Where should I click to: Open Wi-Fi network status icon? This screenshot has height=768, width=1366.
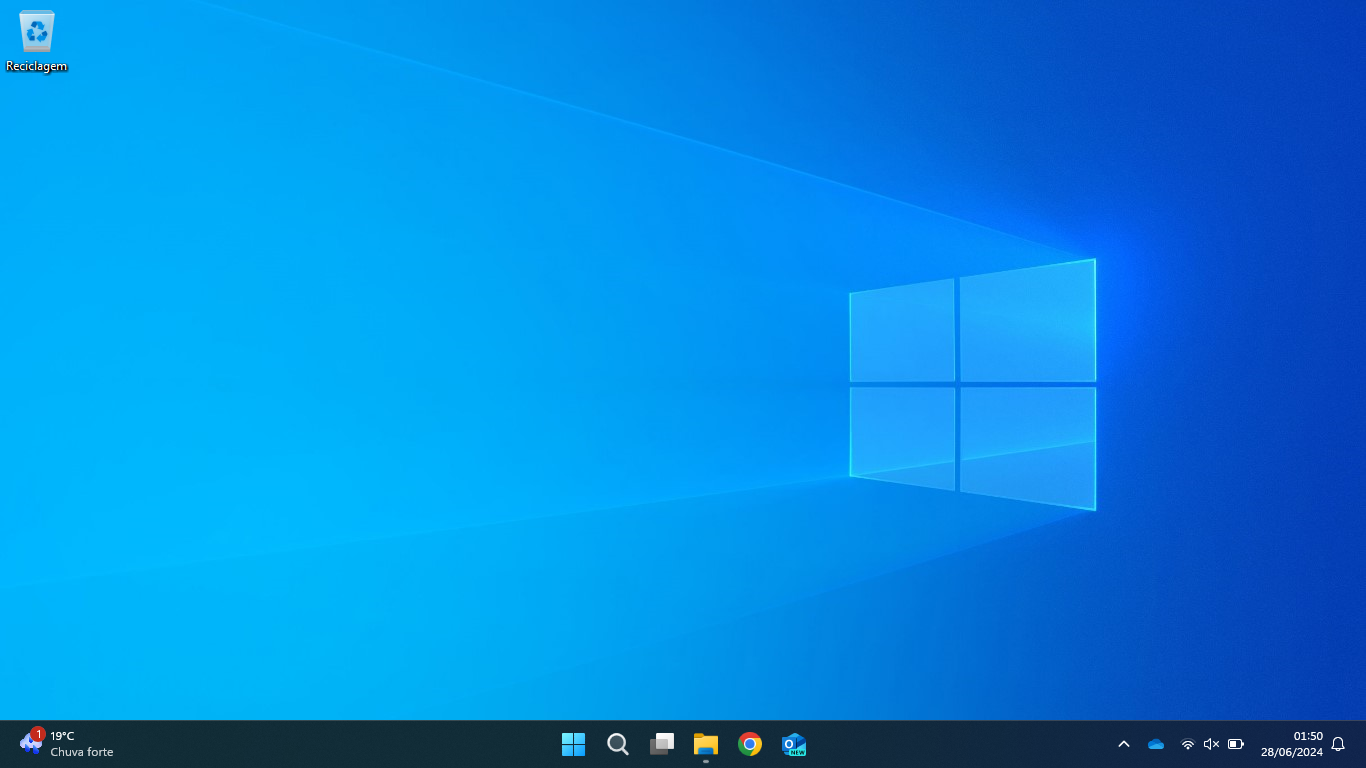[1188, 744]
